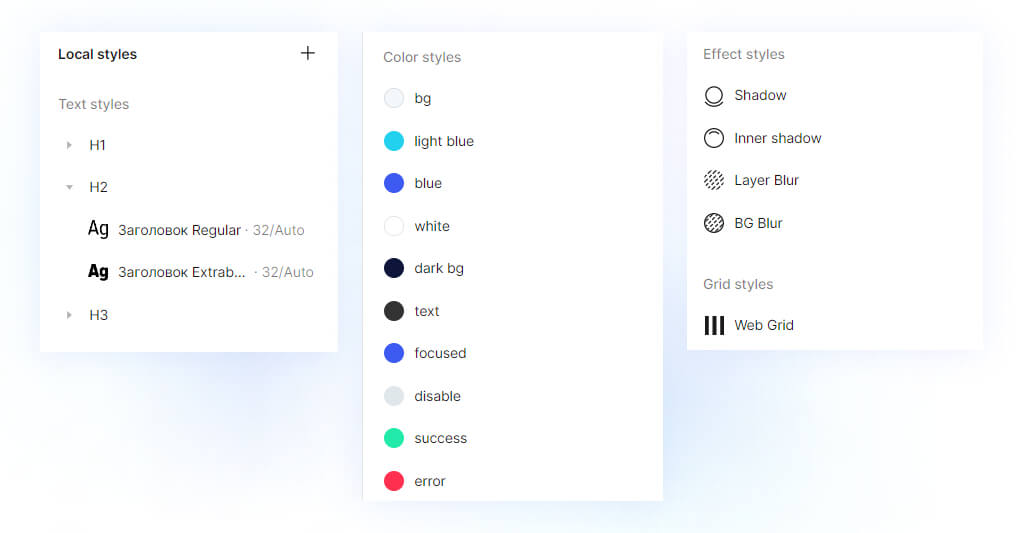Viewport: 1024px width, 533px height.
Task: Click the BG Blur style name
Action: pyautogui.click(x=758, y=223)
